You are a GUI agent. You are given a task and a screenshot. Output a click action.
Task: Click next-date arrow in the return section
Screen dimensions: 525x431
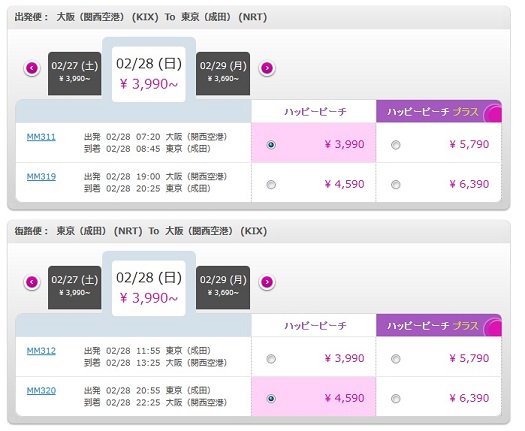tap(267, 282)
